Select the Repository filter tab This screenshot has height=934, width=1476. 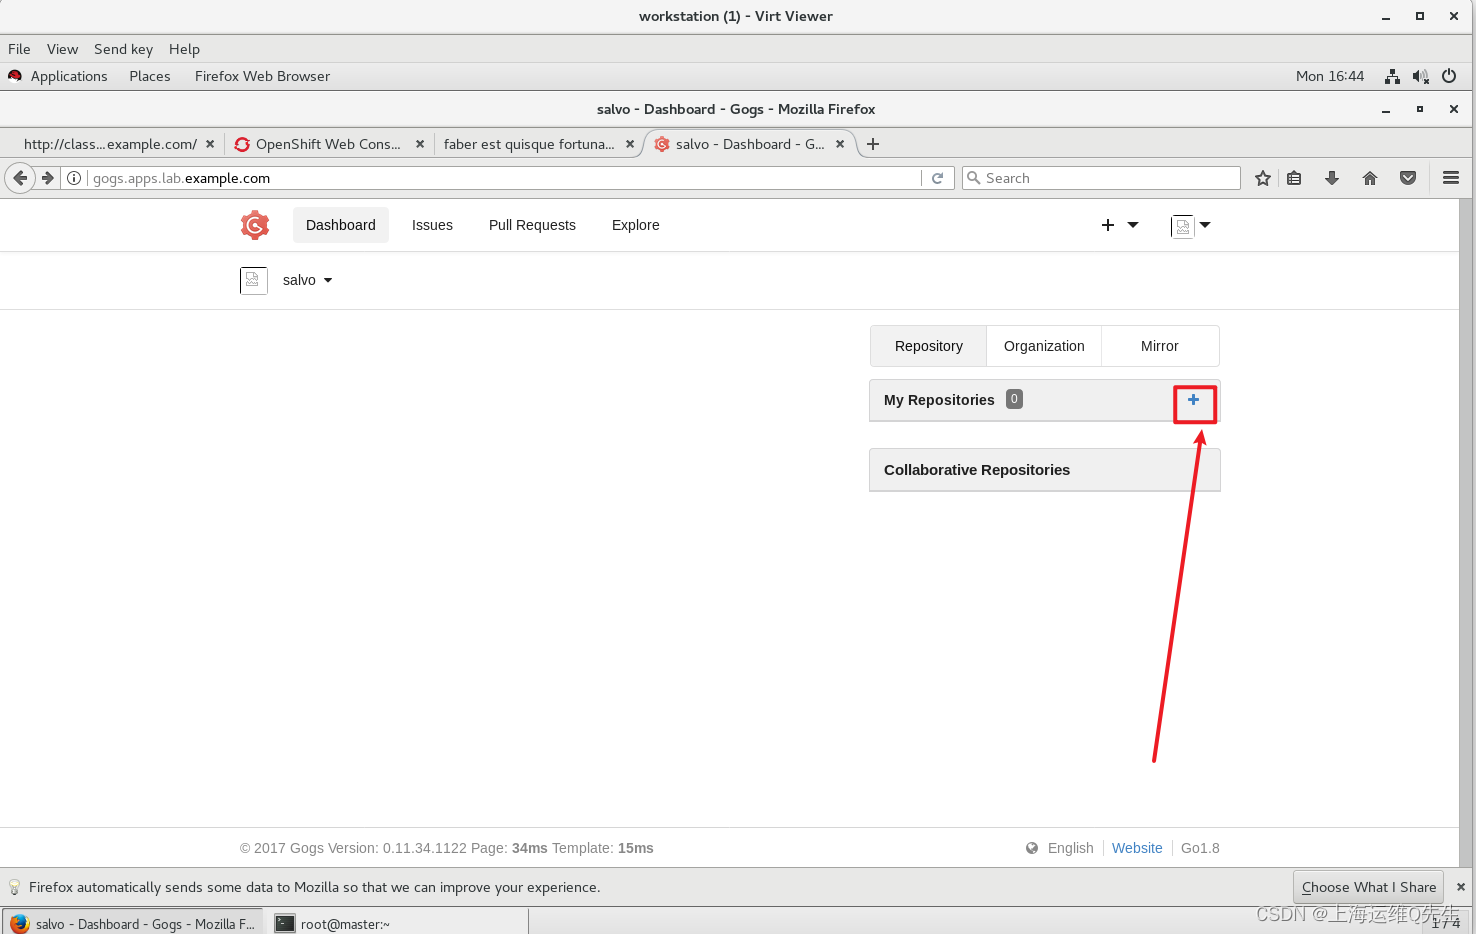pyautogui.click(x=929, y=346)
